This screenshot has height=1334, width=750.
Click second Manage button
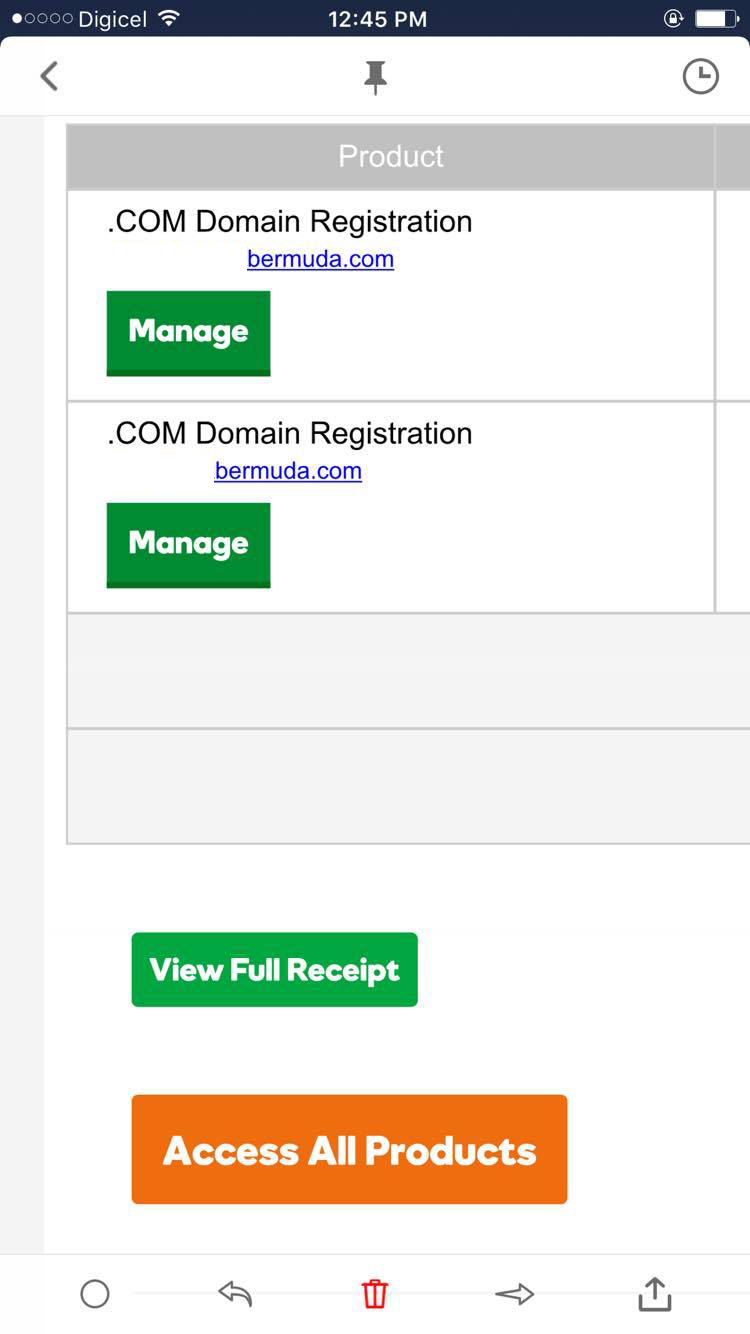coord(188,545)
